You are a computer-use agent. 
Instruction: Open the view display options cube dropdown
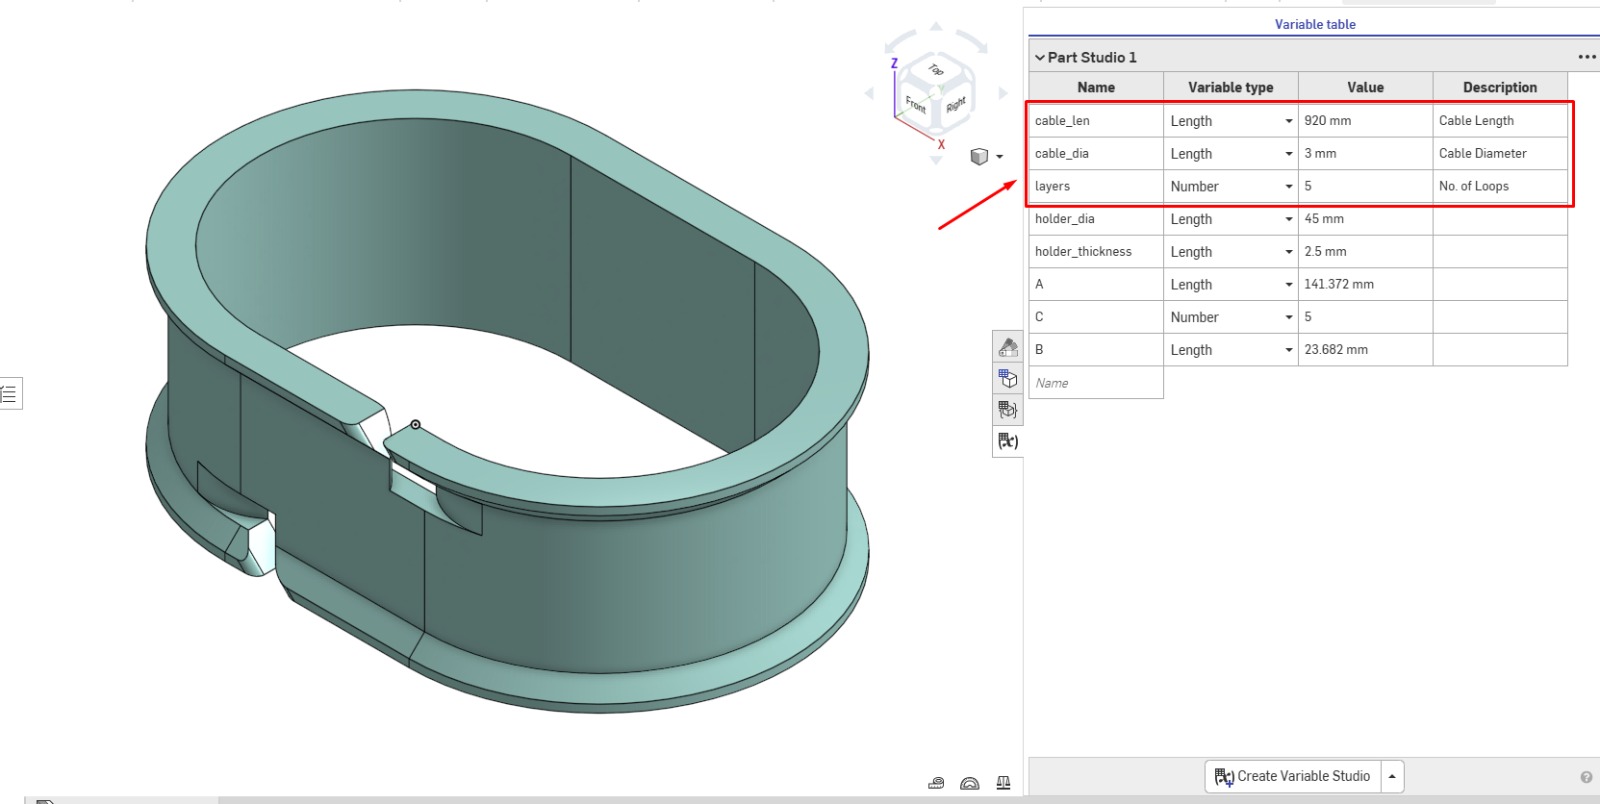click(986, 156)
